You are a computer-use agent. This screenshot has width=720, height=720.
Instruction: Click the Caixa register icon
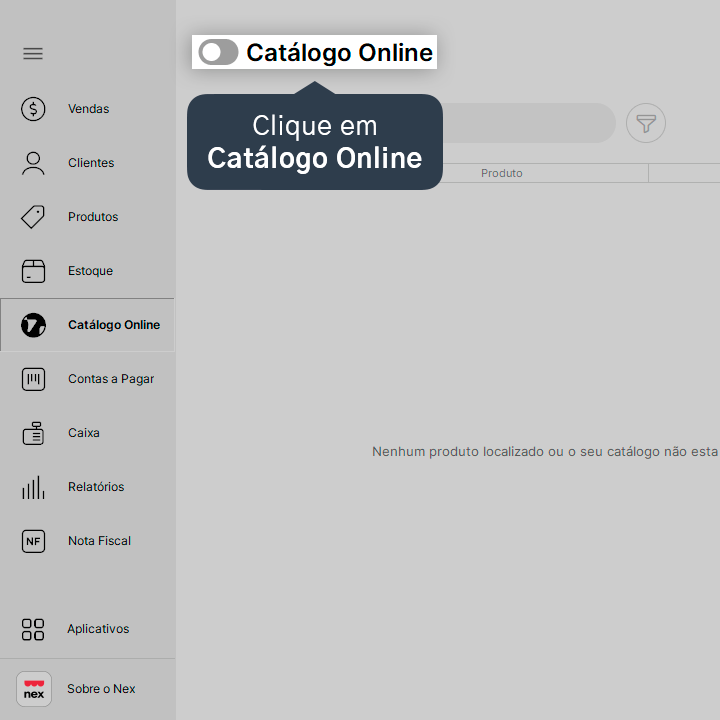coord(33,433)
